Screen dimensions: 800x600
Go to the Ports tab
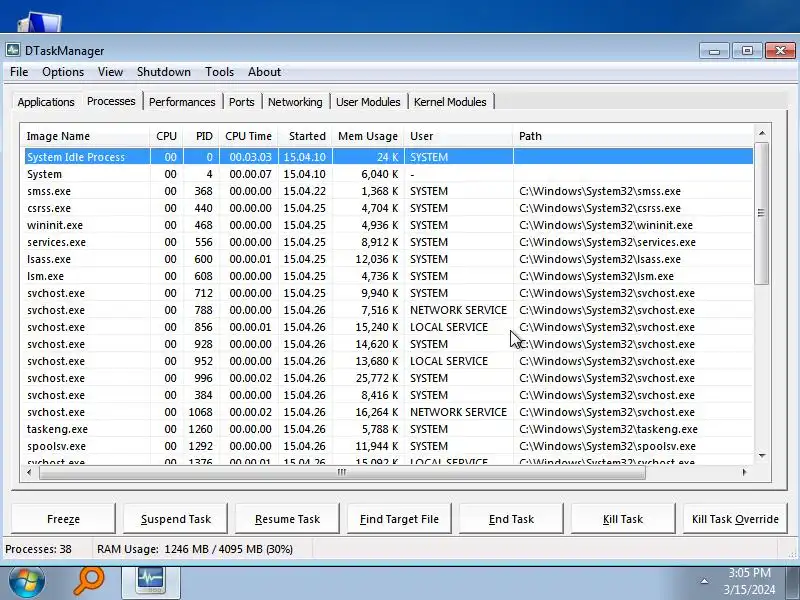pos(241,102)
